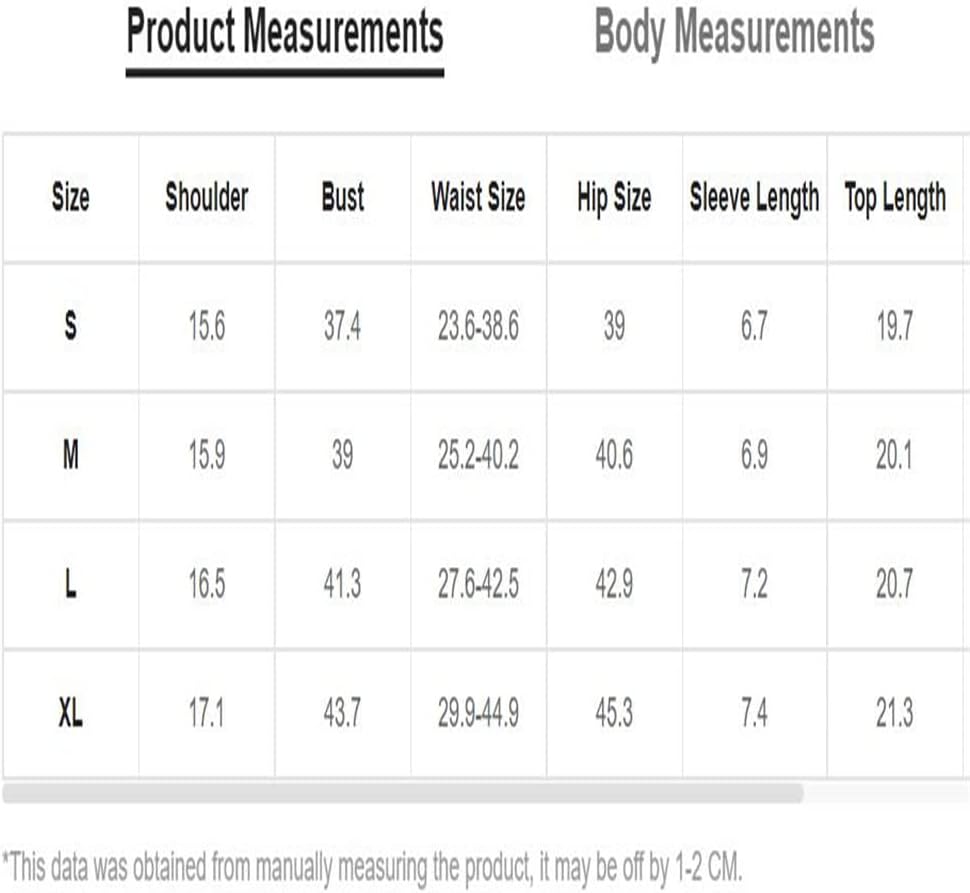Click the 21.3 top length cell
970x893 pixels.
point(895,713)
